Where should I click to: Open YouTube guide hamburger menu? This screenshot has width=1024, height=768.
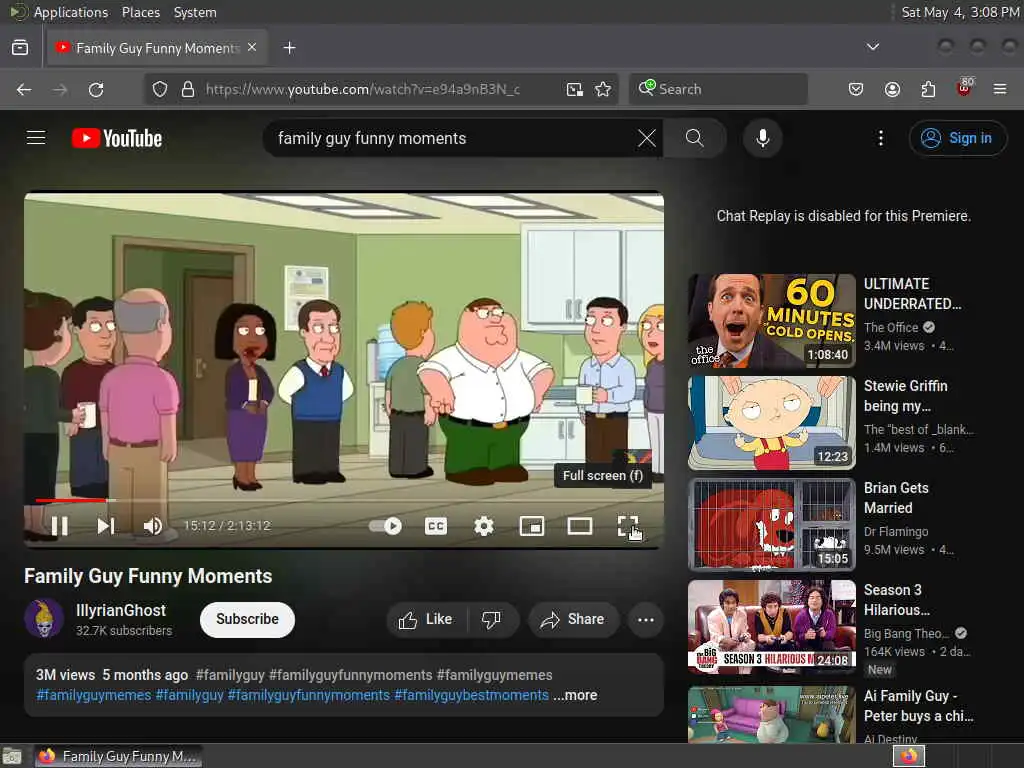36,138
